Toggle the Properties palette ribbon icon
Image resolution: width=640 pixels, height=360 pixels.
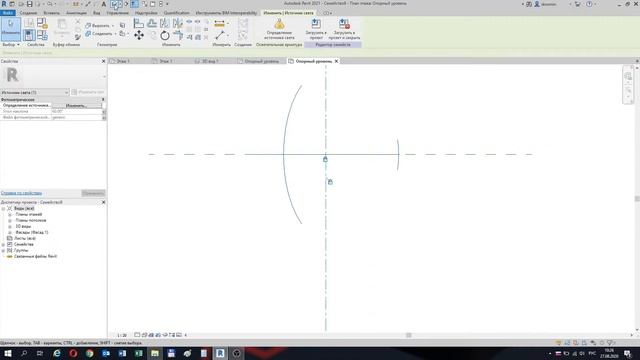click(29, 35)
